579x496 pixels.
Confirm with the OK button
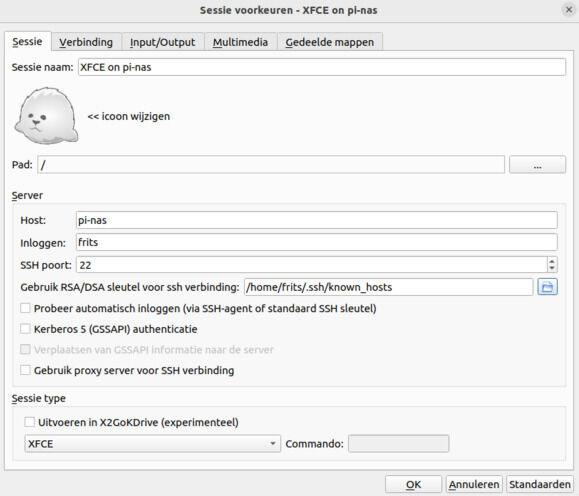pos(413,485)
